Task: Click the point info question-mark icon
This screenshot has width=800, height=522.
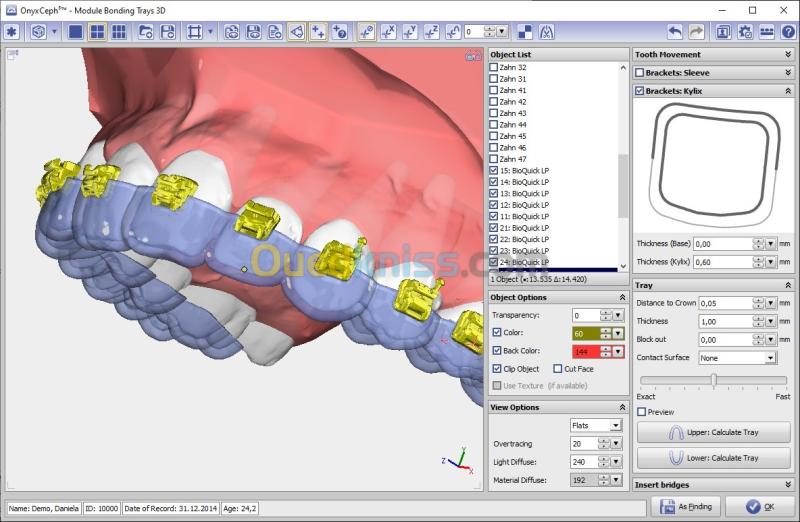Action: [x=340, y=32]
